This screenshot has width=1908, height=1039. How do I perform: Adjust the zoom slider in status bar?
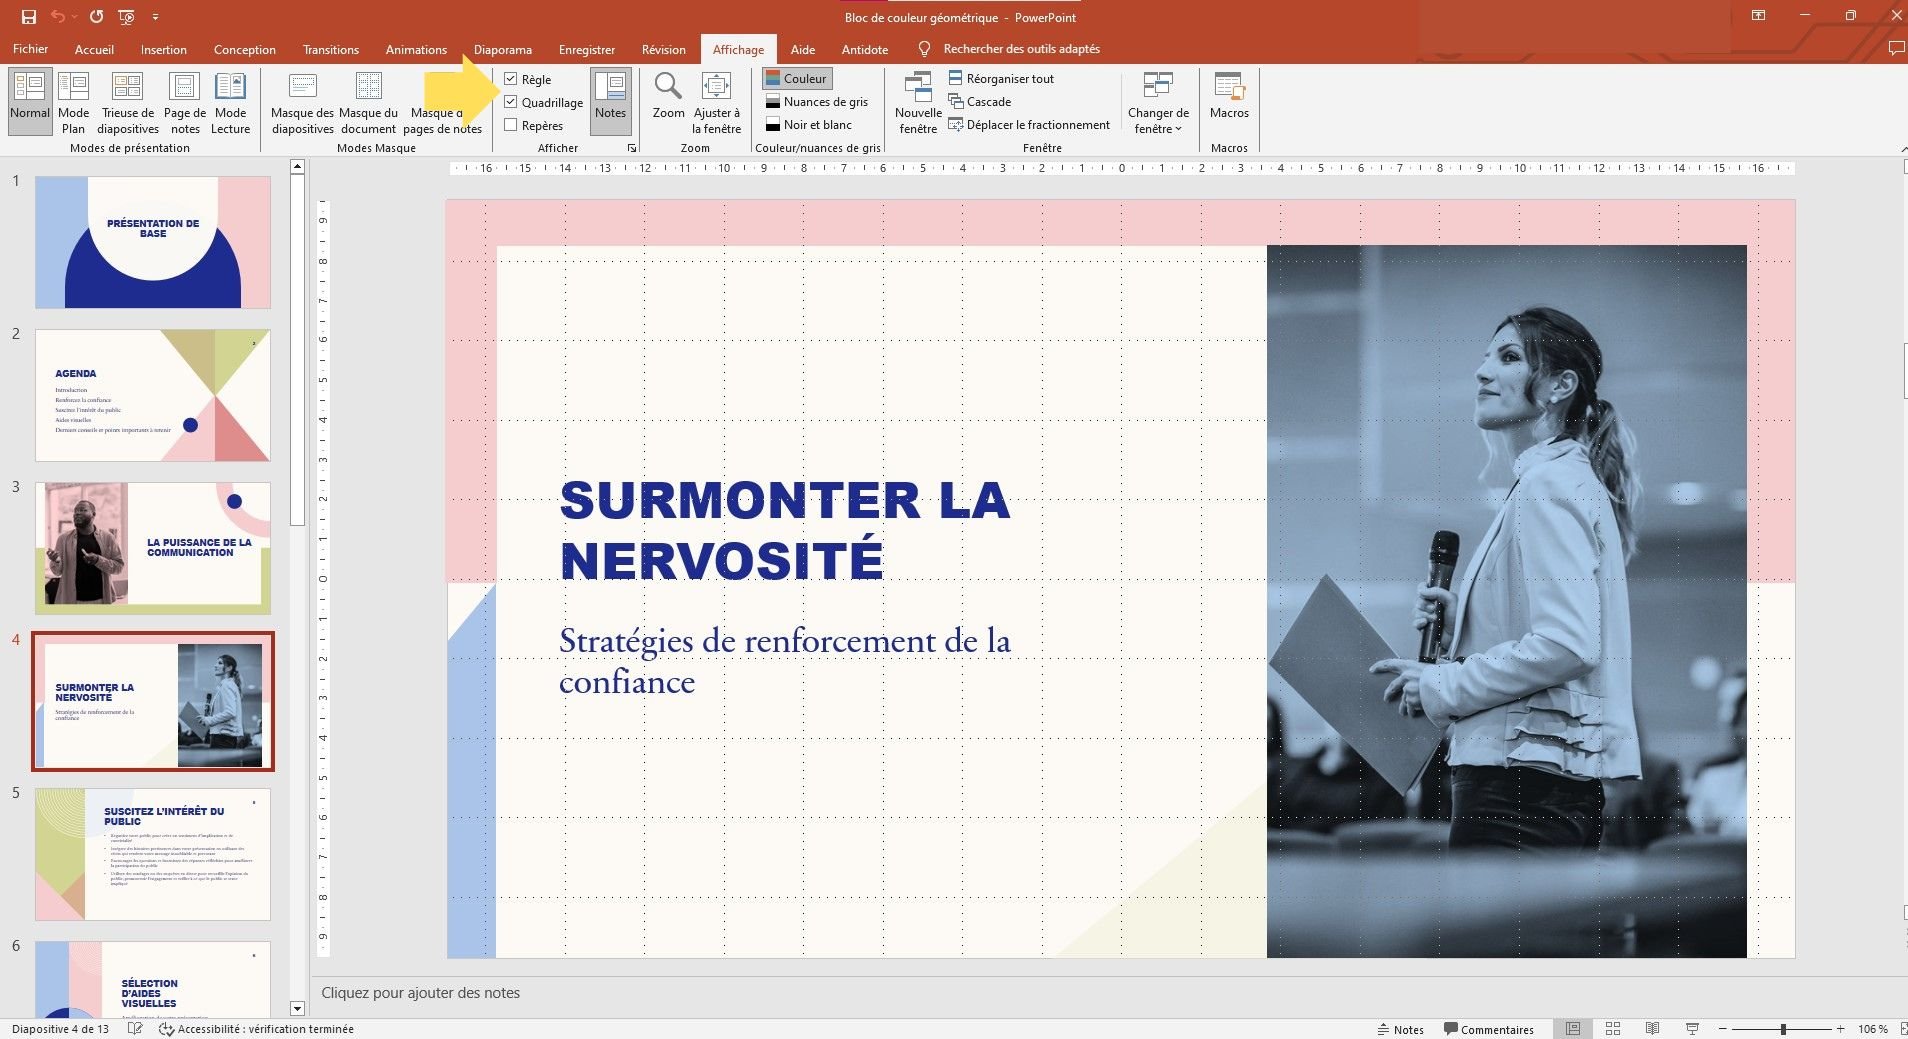click(x=1782, y=1028)
